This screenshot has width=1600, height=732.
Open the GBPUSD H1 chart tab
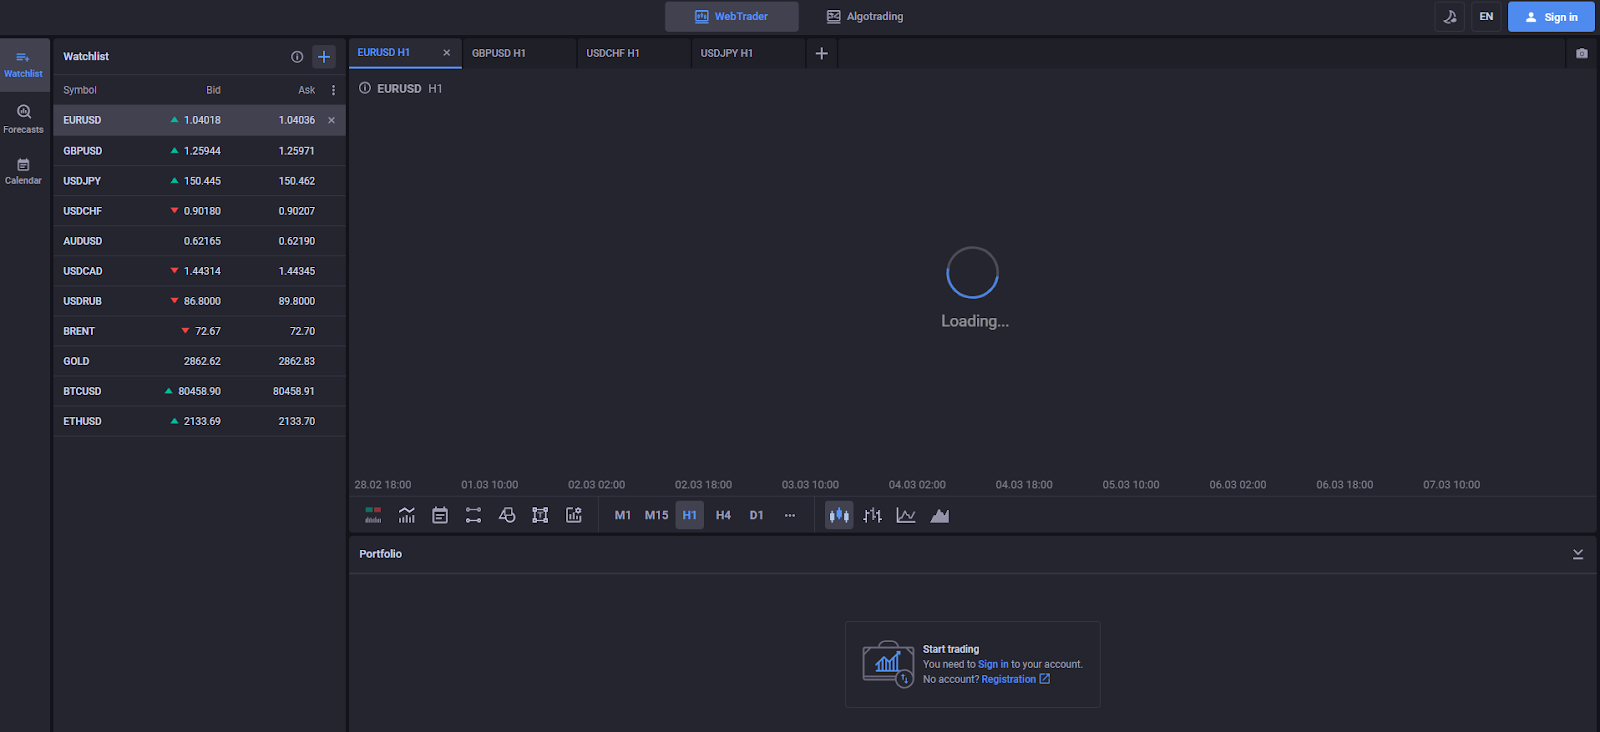click(518, 53)
